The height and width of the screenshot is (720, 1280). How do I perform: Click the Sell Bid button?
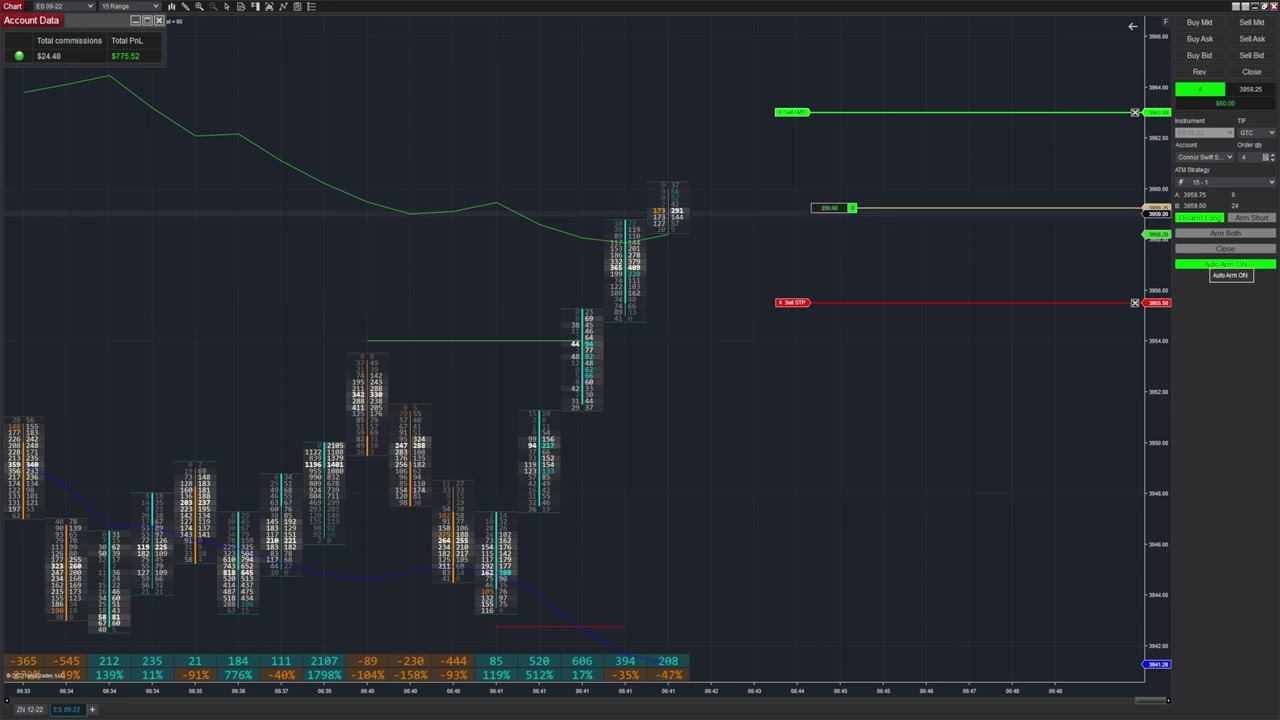1251,55
